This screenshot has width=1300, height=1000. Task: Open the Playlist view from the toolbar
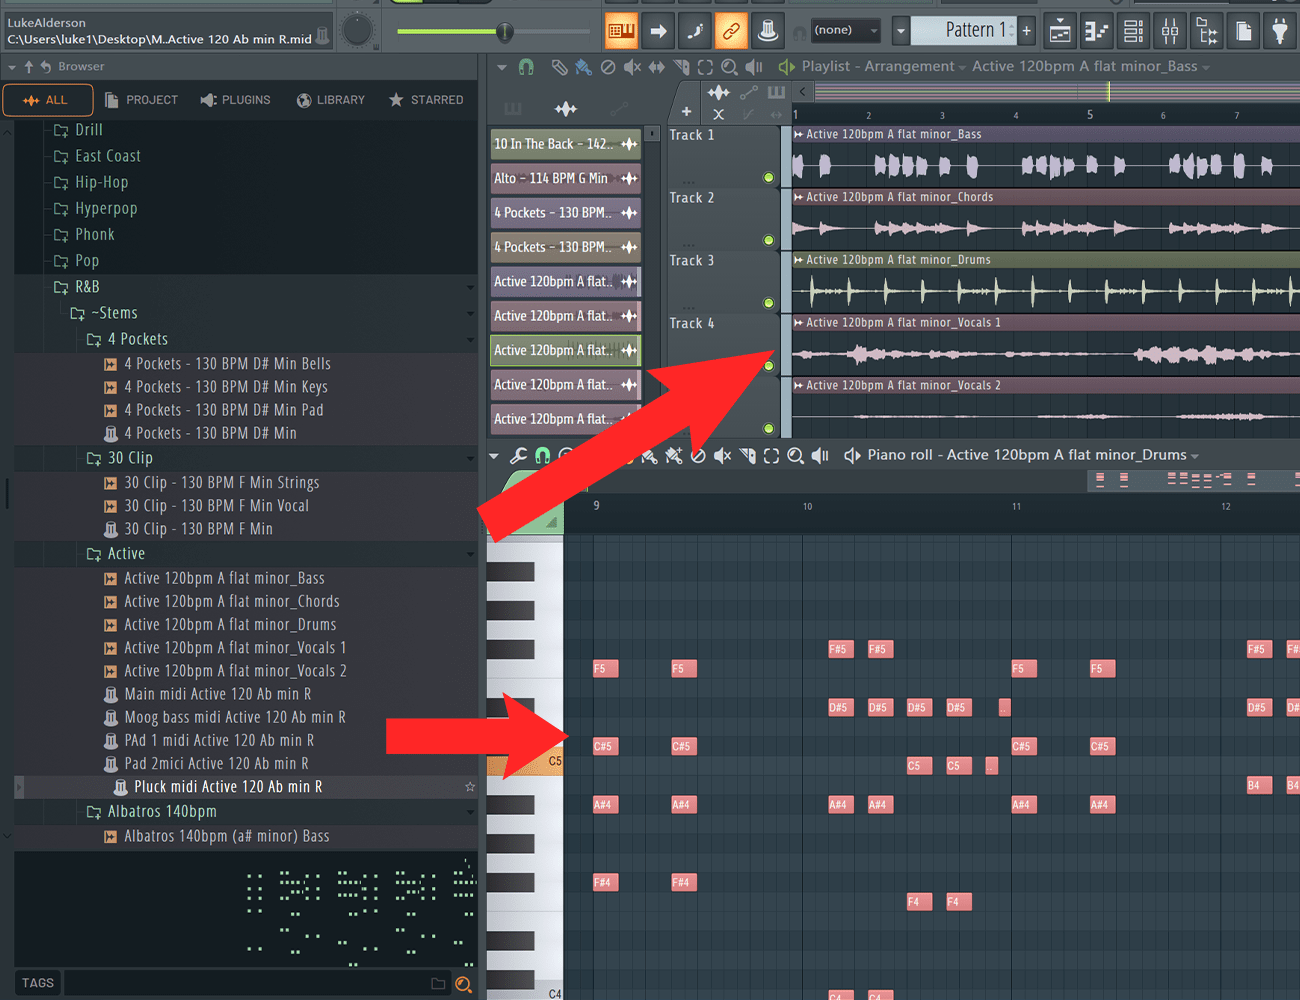[x=1060, y=32]
